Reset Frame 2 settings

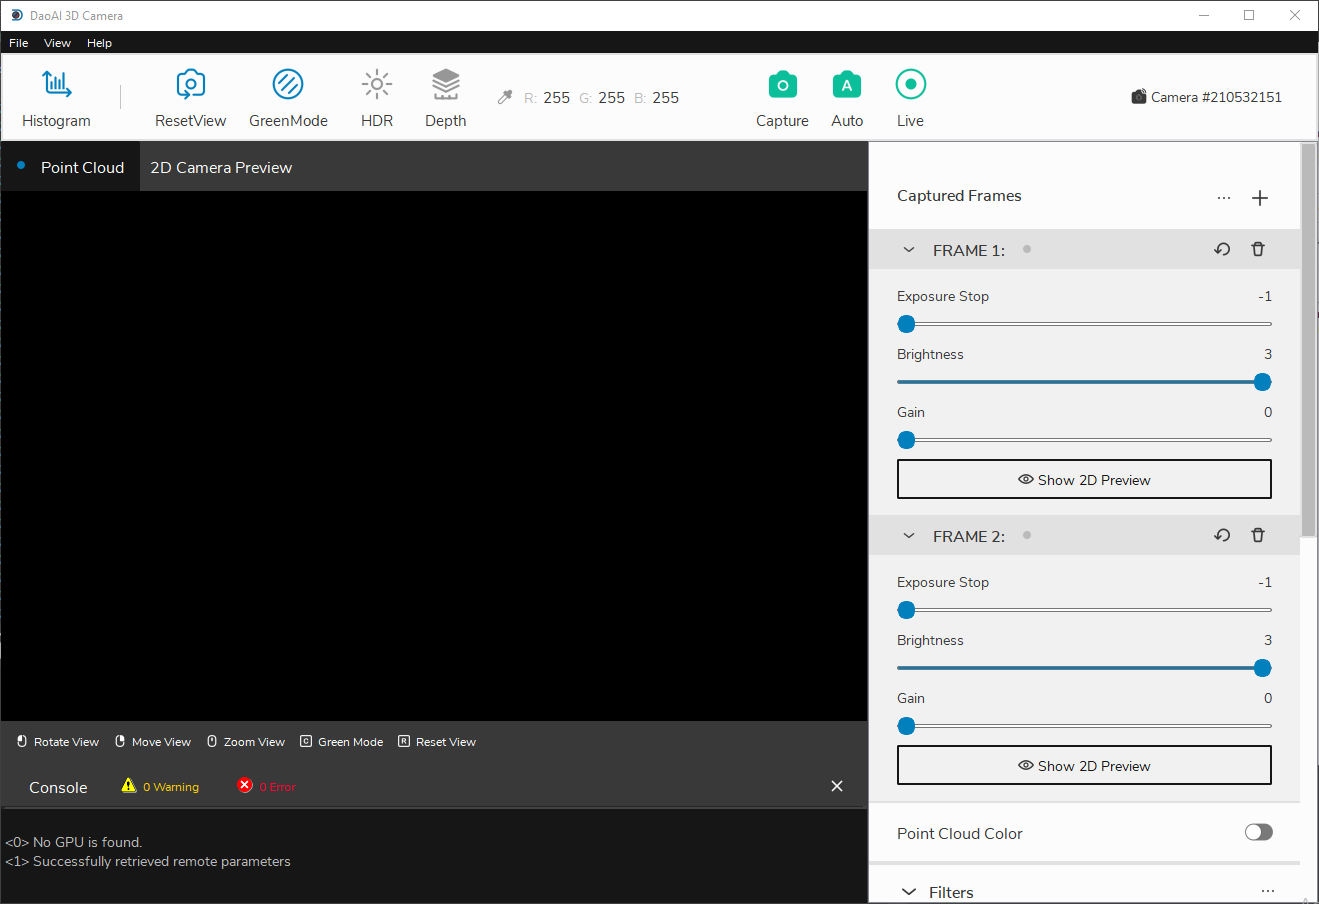coord(1222,536)
